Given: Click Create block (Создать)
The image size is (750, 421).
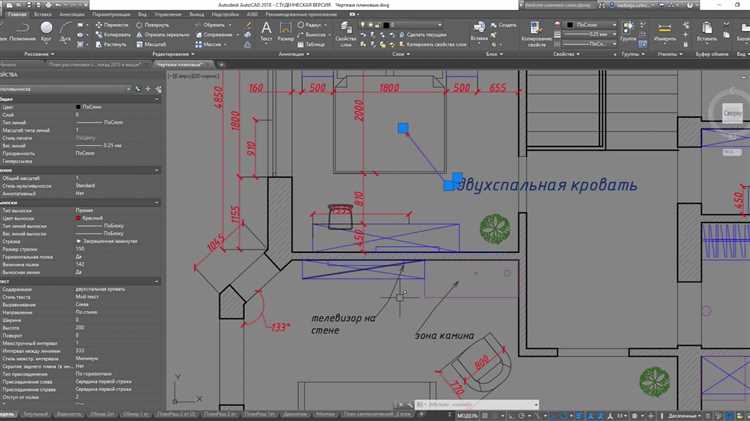Looking at the screenshot, I should click(503, 25).
